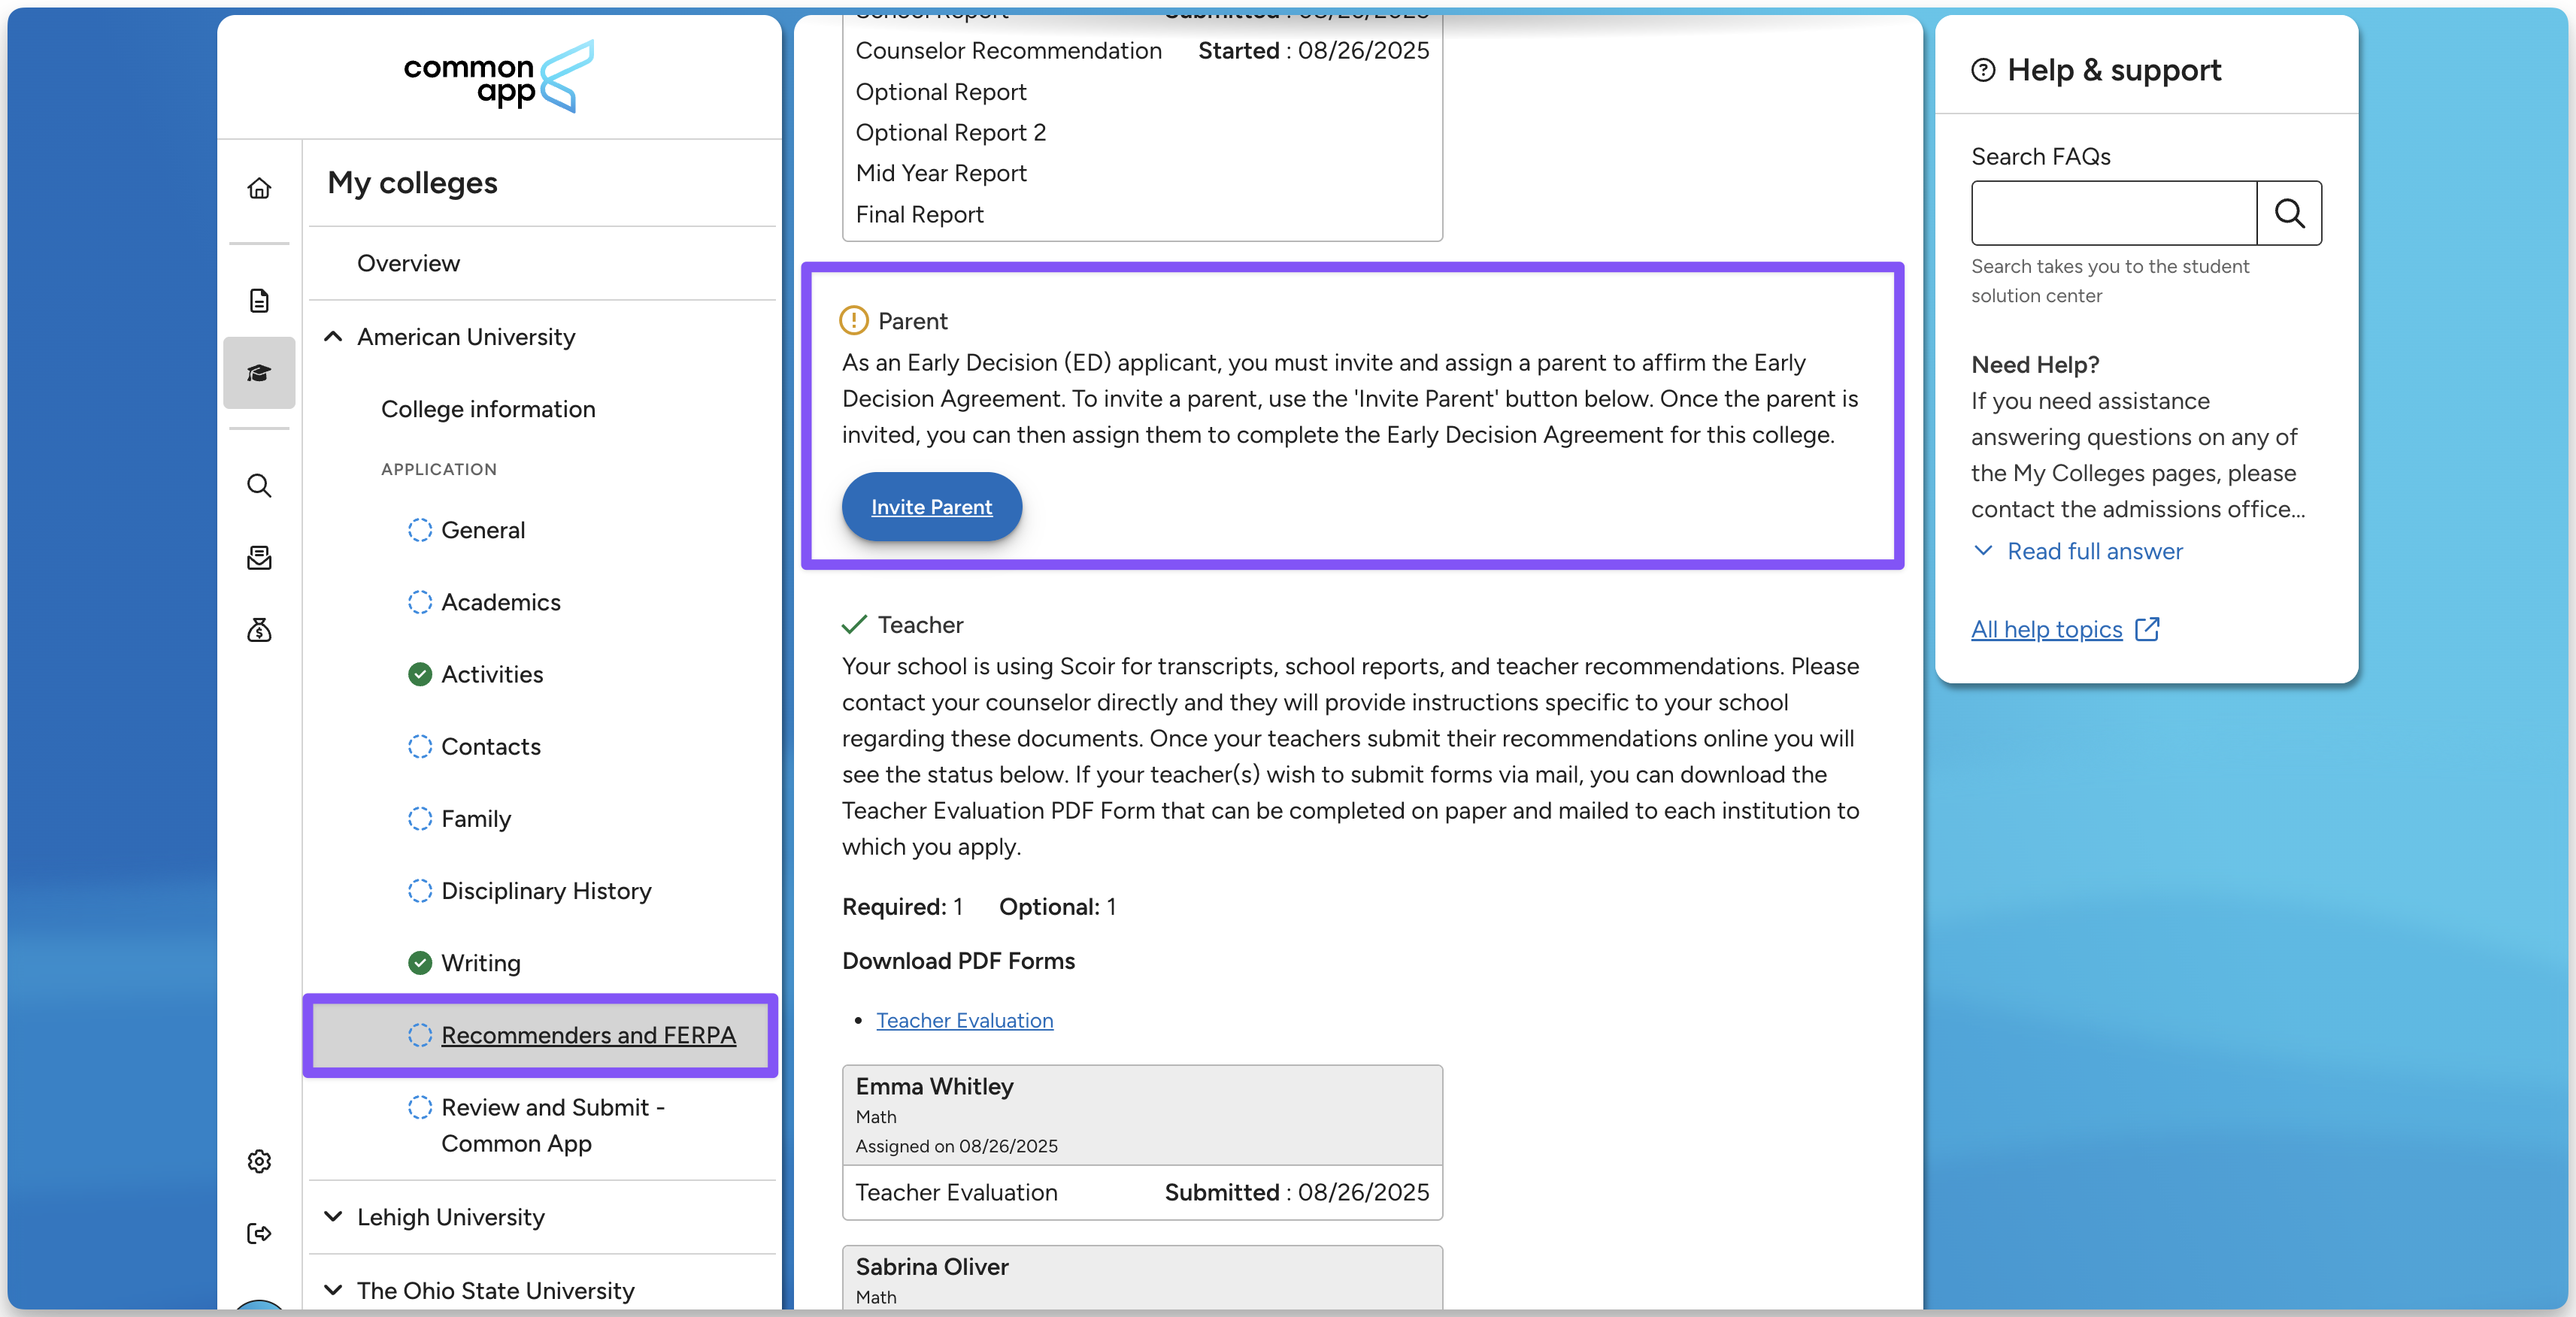Open the Family section
The image size is (2576, 1317).
(x=476, y=819)
